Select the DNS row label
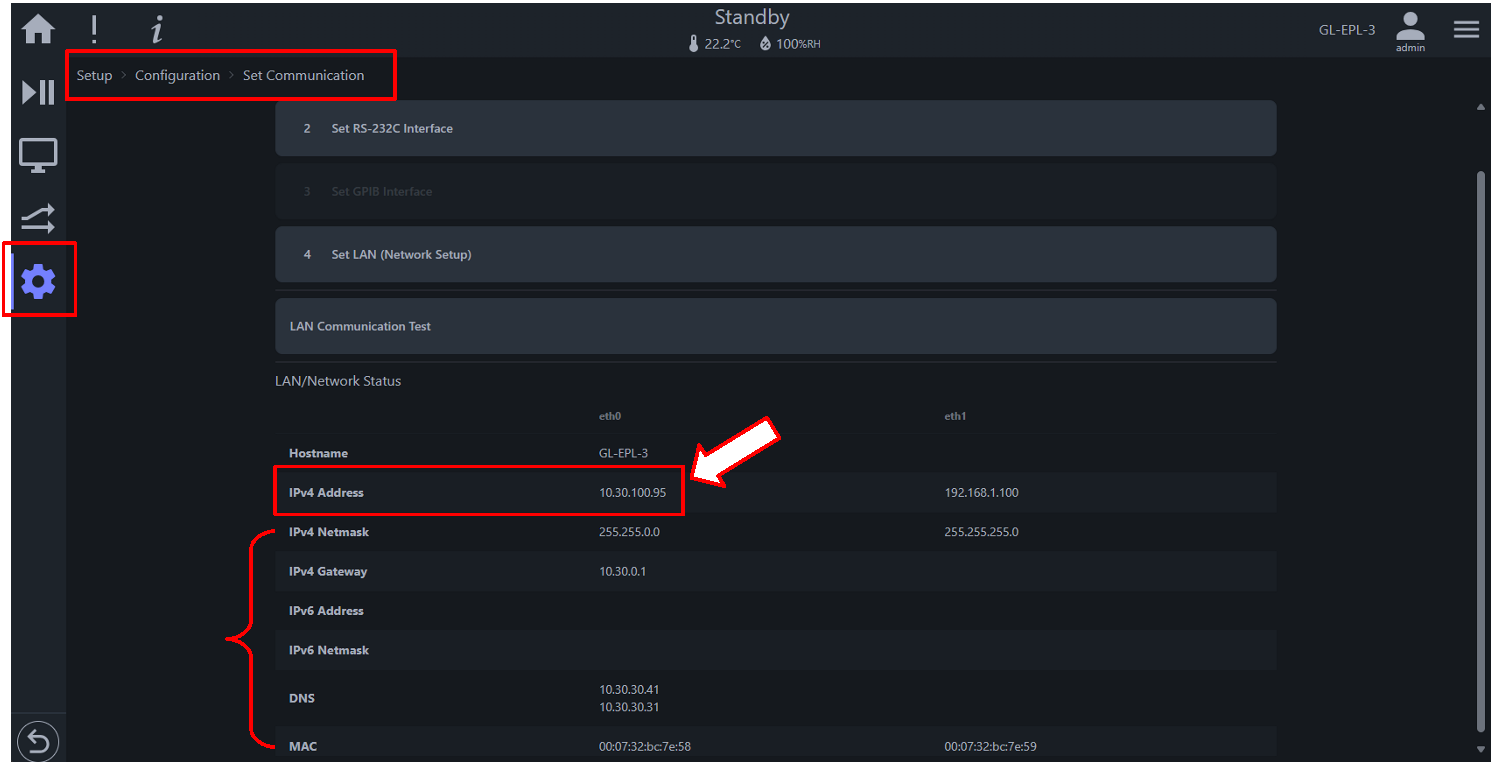The width and height of the screenshot is (1493, 763). (x=302, y=698)
